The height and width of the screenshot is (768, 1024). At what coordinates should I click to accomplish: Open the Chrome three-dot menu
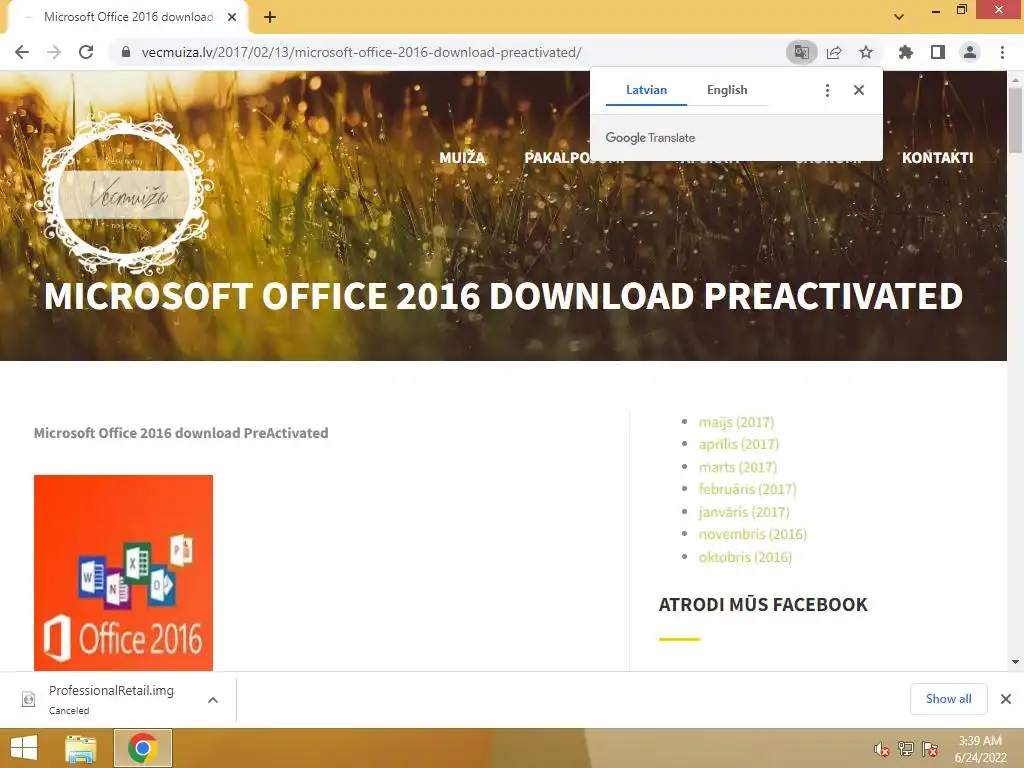click(1002, 52)
